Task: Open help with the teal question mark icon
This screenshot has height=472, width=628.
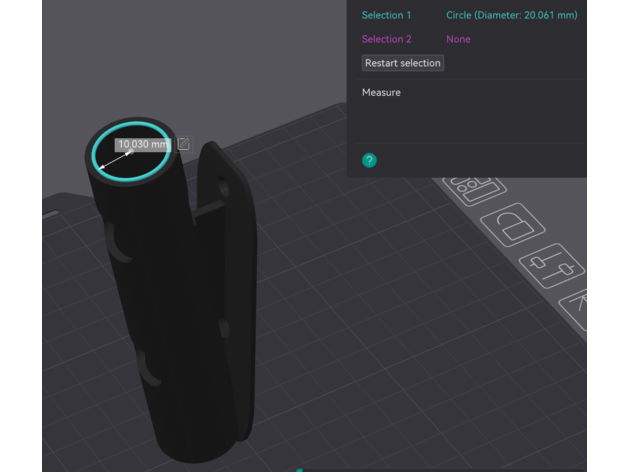Action: click(x=369, y=160)
